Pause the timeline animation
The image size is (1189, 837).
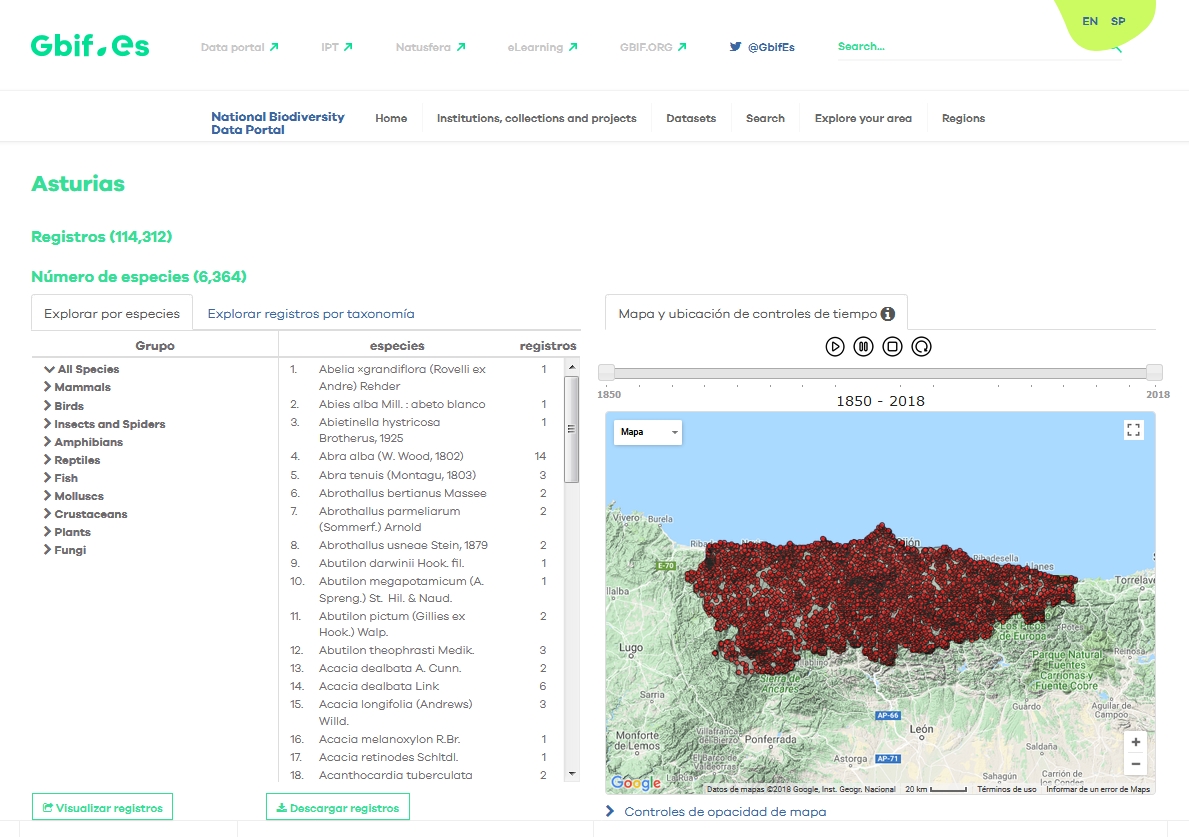tap(864, 347)
